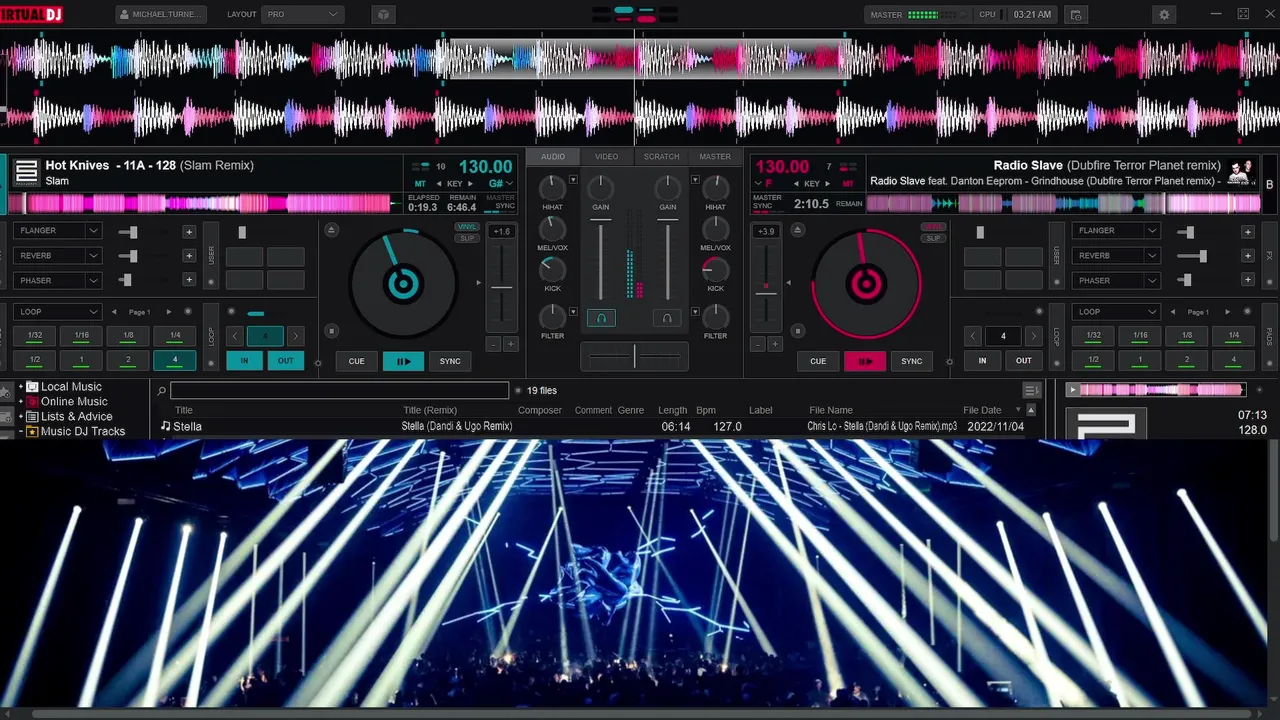The image size is (1280, 720).
Task: Eject track from left deck
Action: coord(331,230)
